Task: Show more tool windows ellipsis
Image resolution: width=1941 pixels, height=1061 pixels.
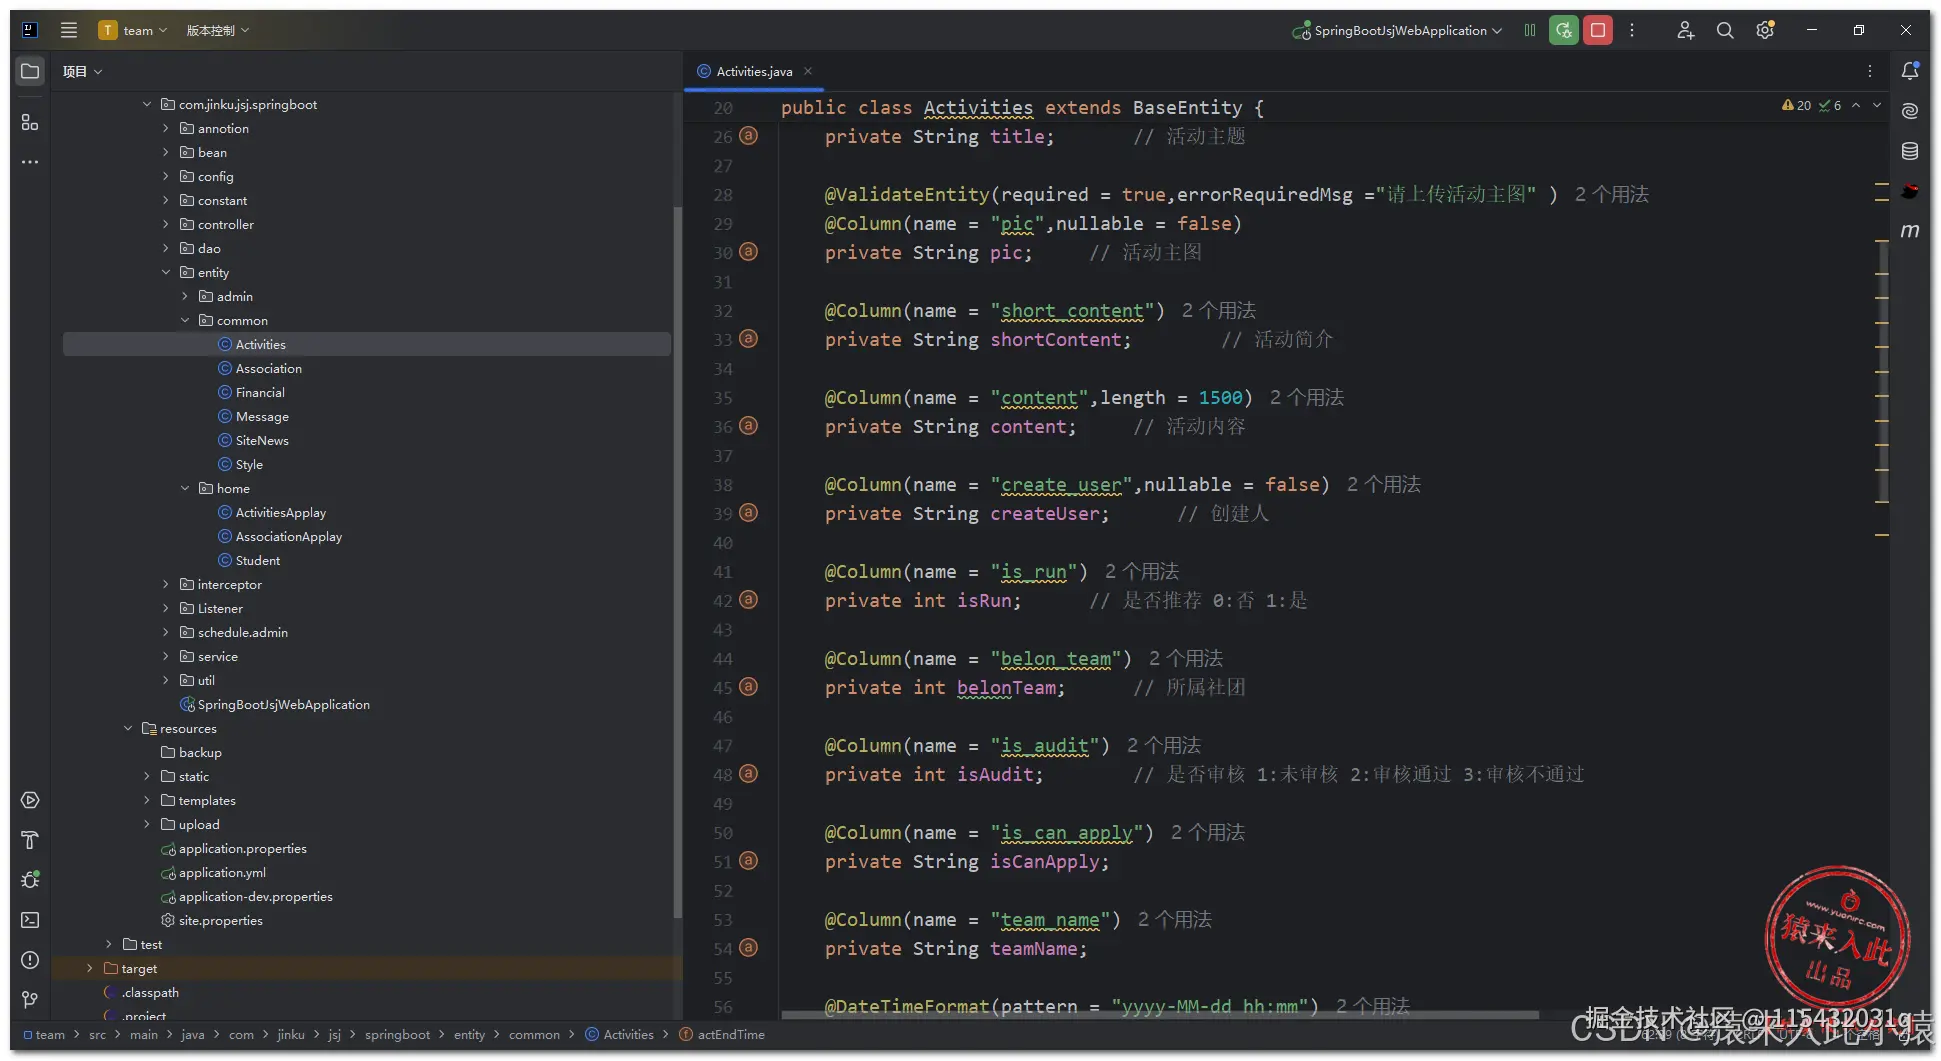Action: pyautogui.click(x=30, y=162)
